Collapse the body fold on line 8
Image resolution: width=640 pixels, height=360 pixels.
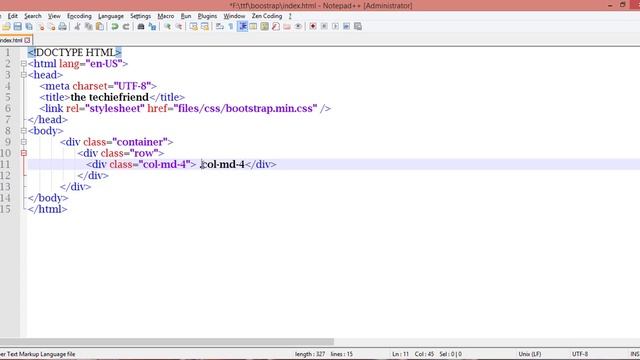[x=24, y=131]
